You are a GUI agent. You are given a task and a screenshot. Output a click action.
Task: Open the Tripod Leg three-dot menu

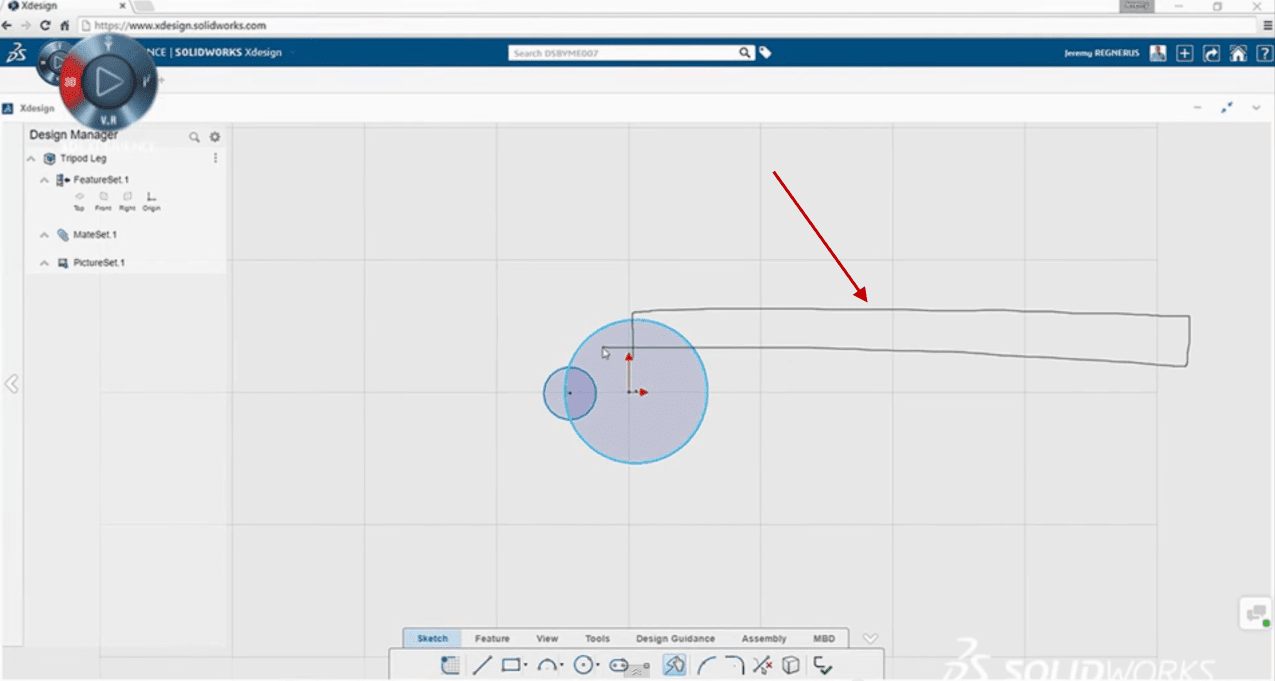[215, 158]
